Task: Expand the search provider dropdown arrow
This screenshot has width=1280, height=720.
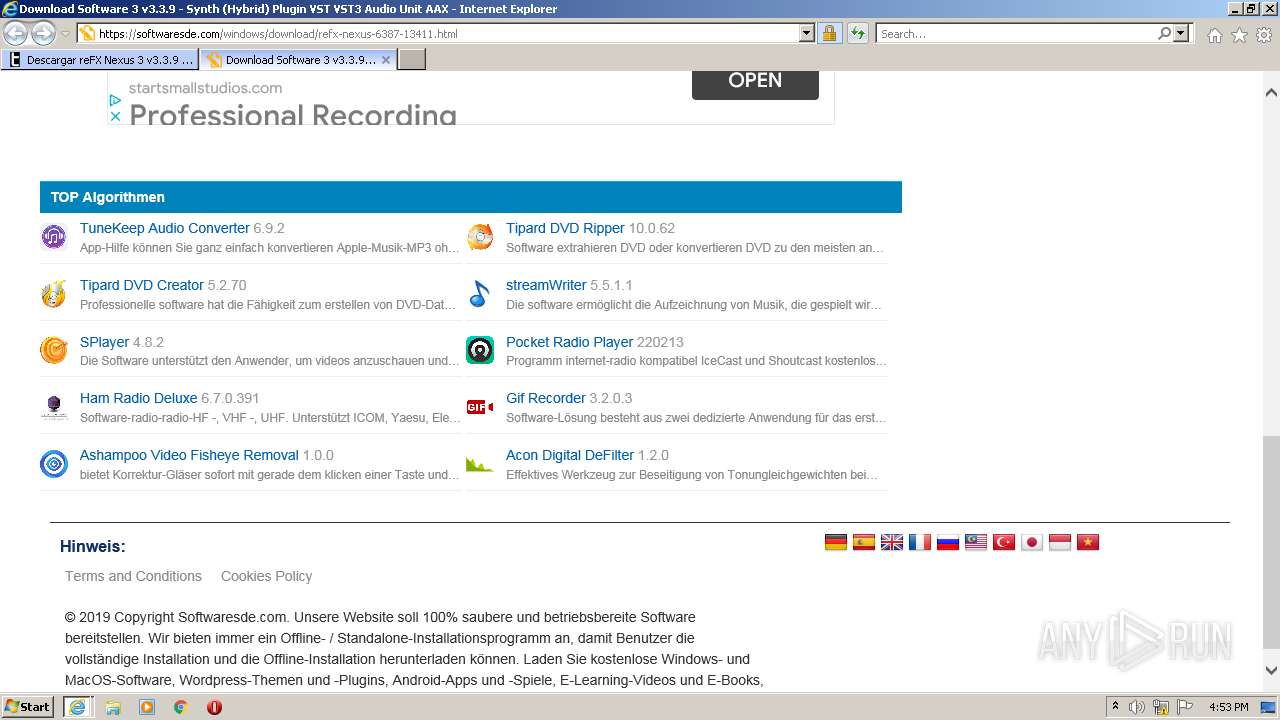Action: coord(1181,33)
